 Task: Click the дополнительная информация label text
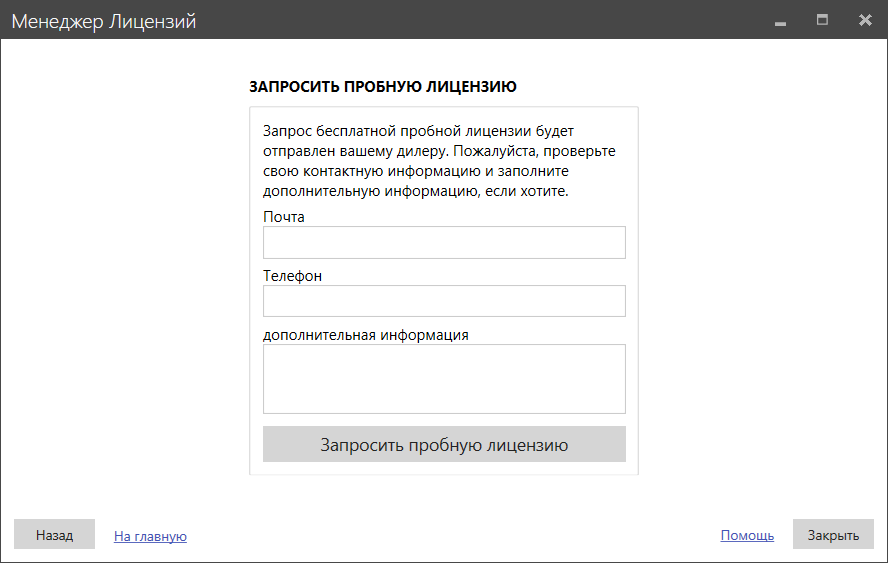366,335
